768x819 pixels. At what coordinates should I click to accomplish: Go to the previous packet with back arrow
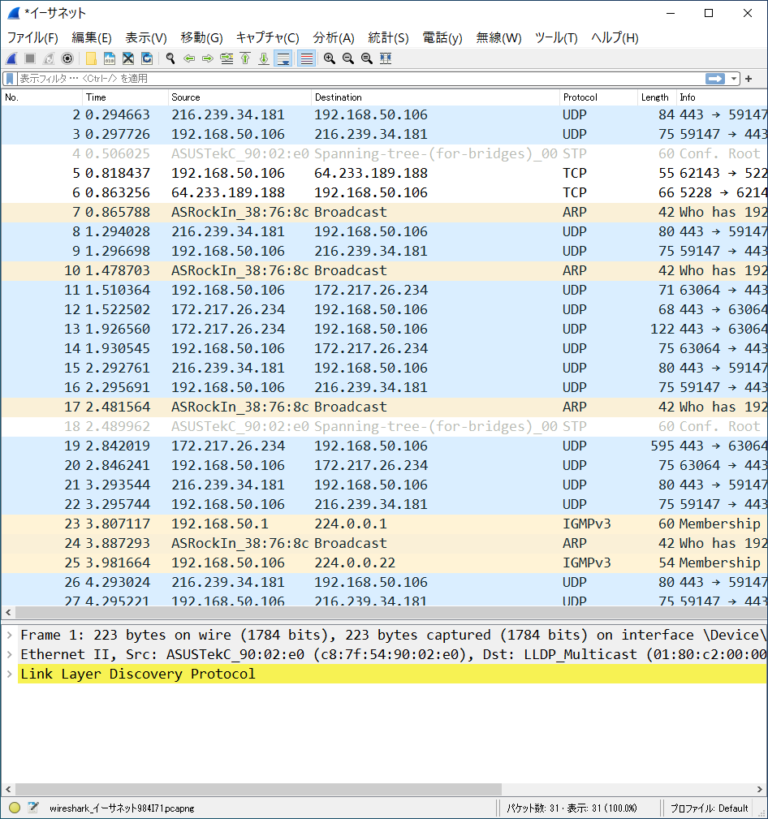pos(189,59)
